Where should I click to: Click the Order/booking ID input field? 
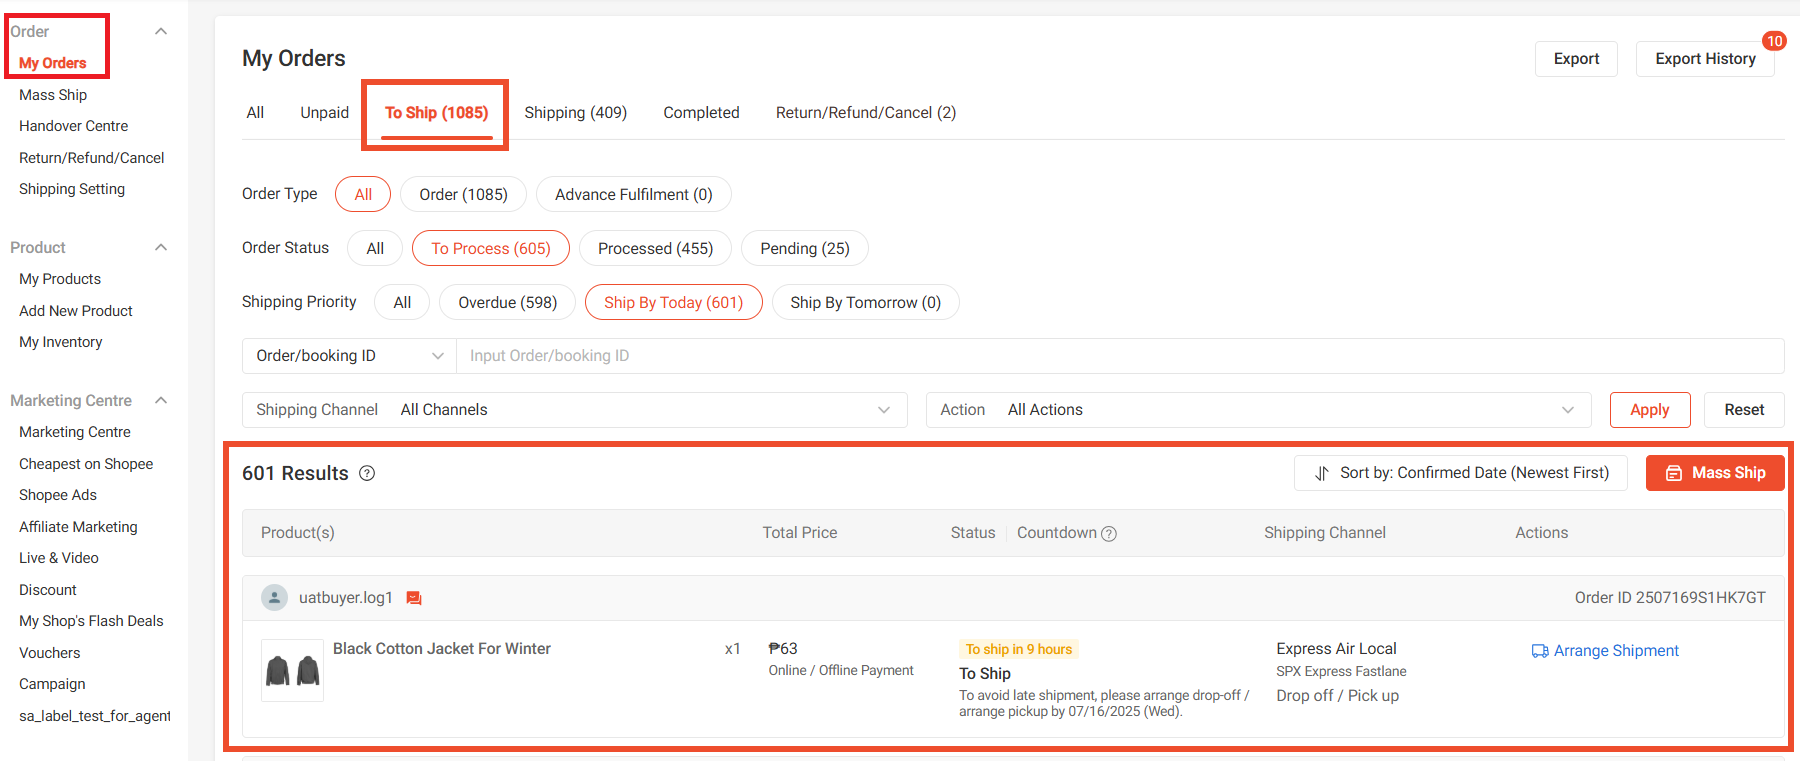click(1120, 356)
